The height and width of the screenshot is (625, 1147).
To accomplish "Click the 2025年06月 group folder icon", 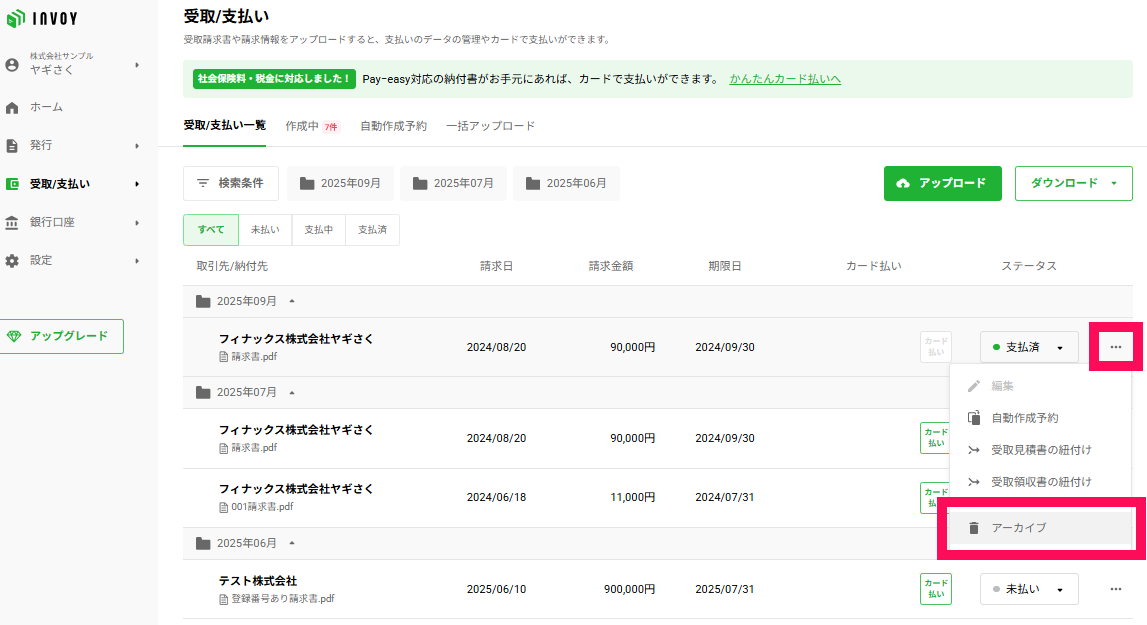I will (203, 543).
